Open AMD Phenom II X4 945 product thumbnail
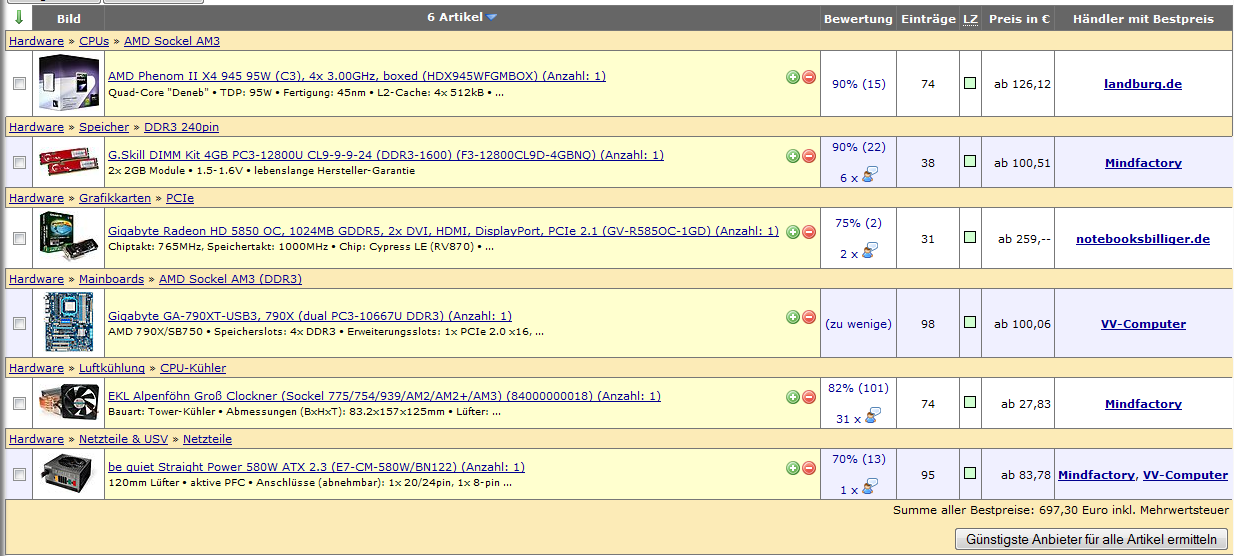 (x=69, y=84)
